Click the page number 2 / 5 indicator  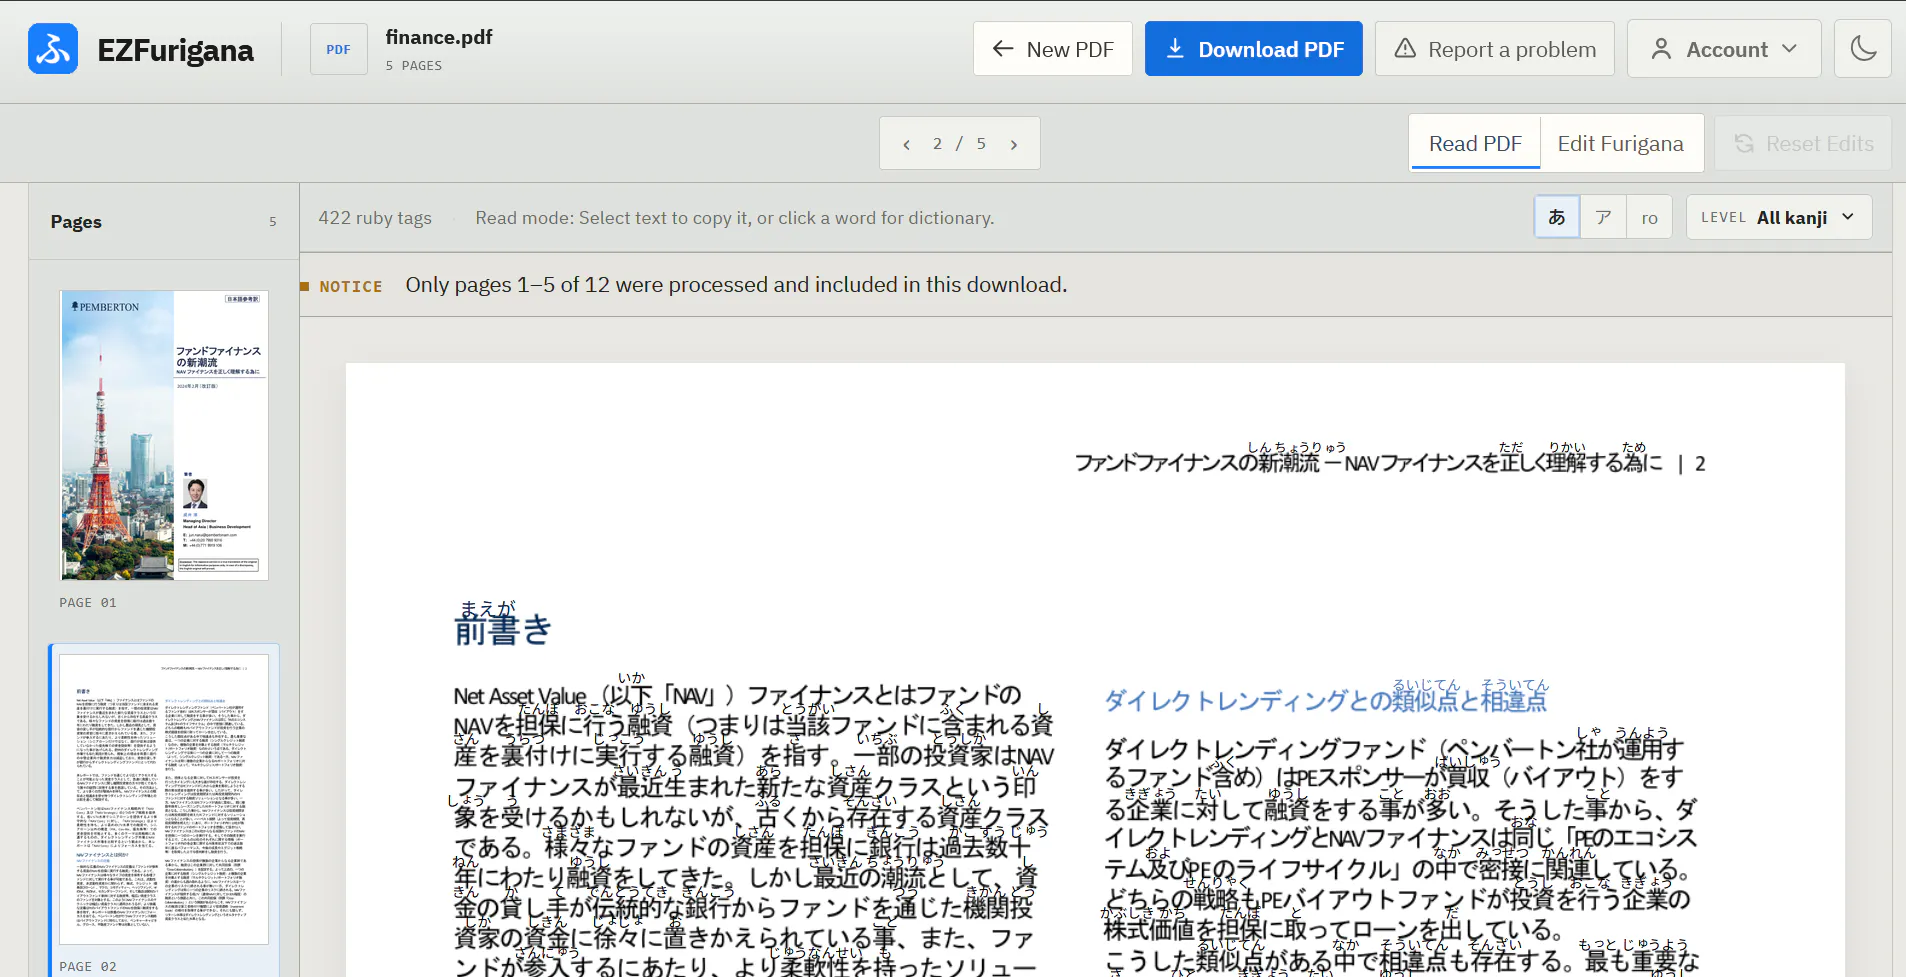pyautogui.click(x=959, y=144)
